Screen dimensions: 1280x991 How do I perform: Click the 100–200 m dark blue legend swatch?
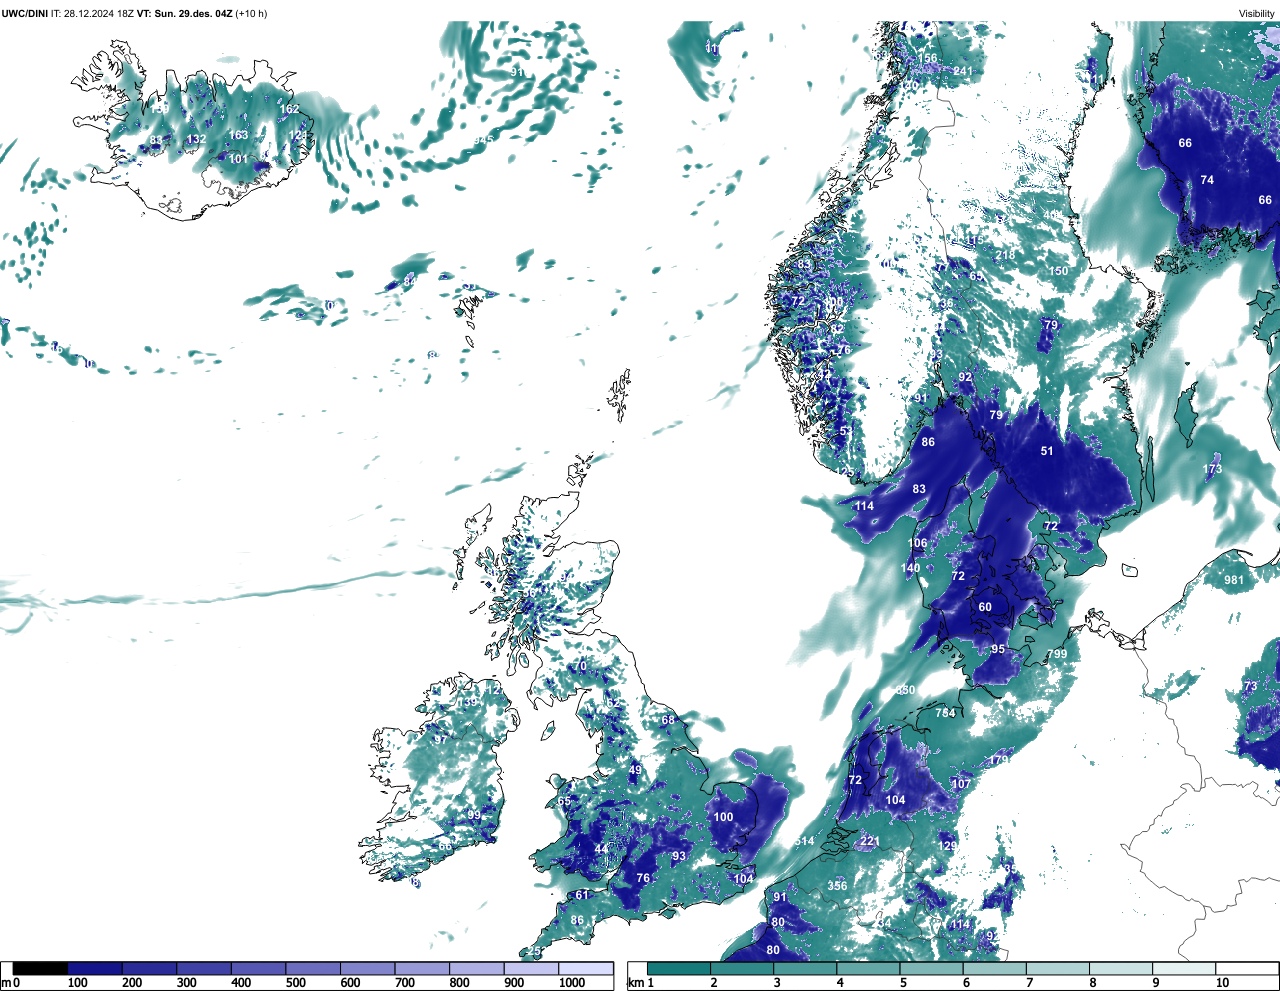(x=95, y=968)
